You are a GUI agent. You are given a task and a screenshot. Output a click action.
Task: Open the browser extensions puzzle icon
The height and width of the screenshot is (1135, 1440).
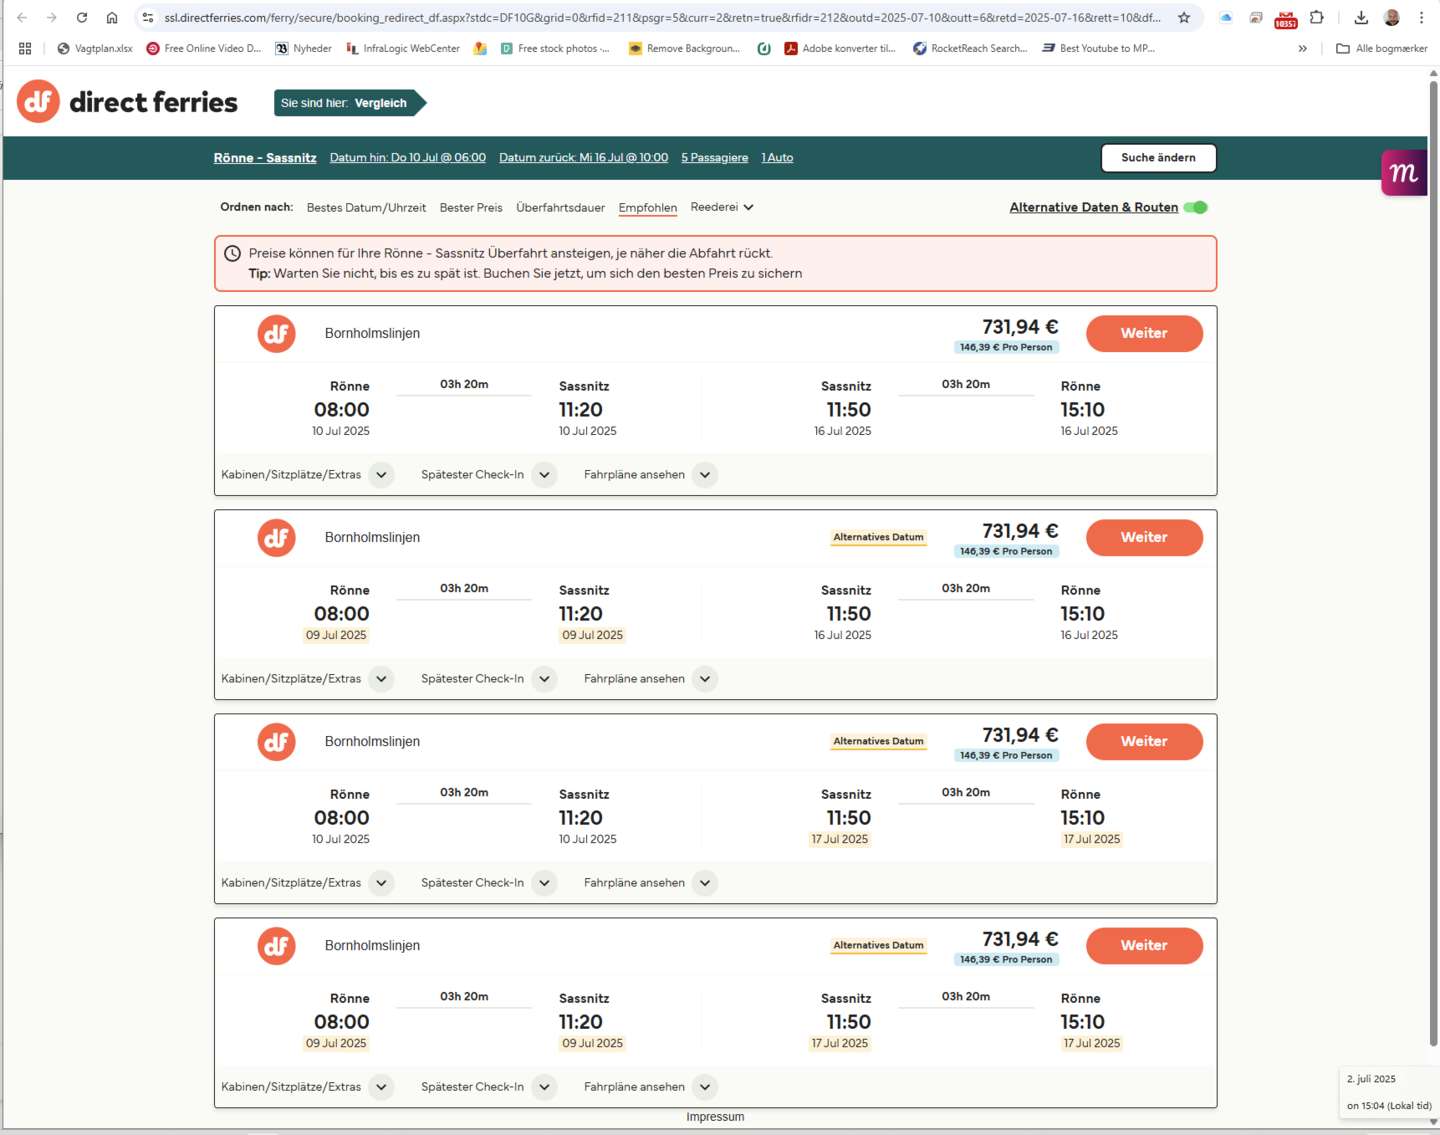[1316, 18]
